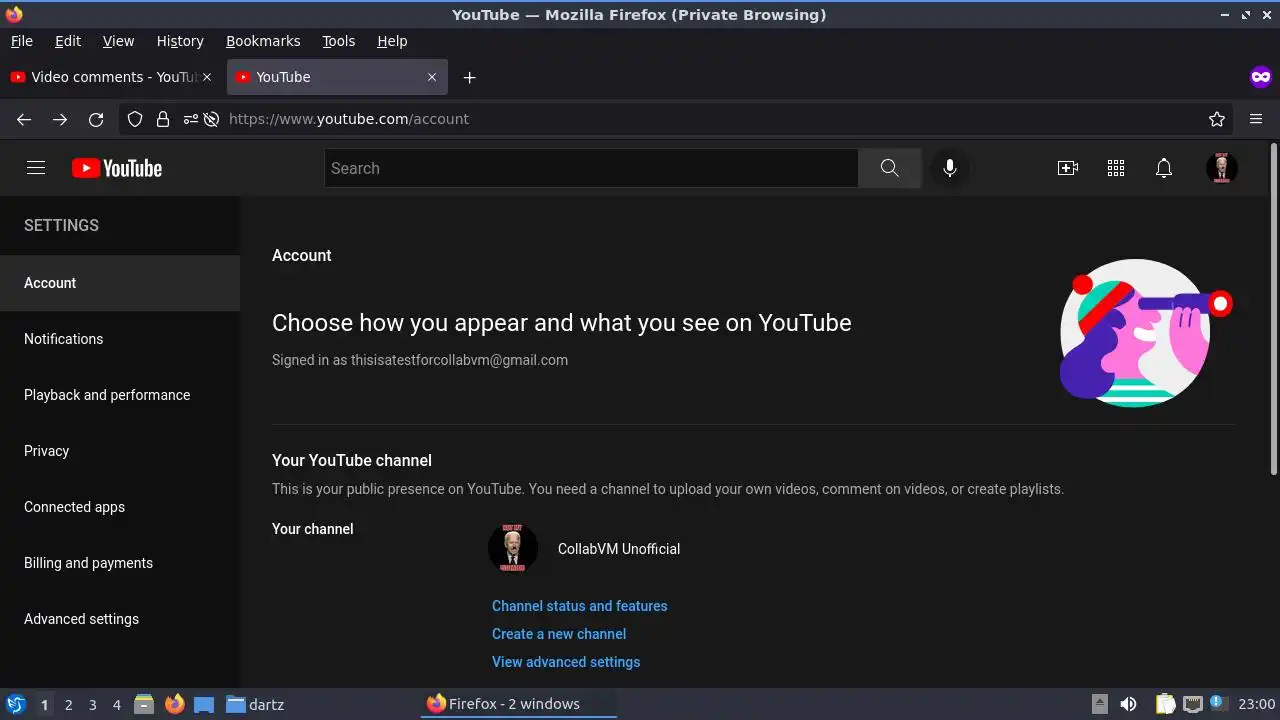
Task: Click View advanced settings link
Action: point(566,662)
